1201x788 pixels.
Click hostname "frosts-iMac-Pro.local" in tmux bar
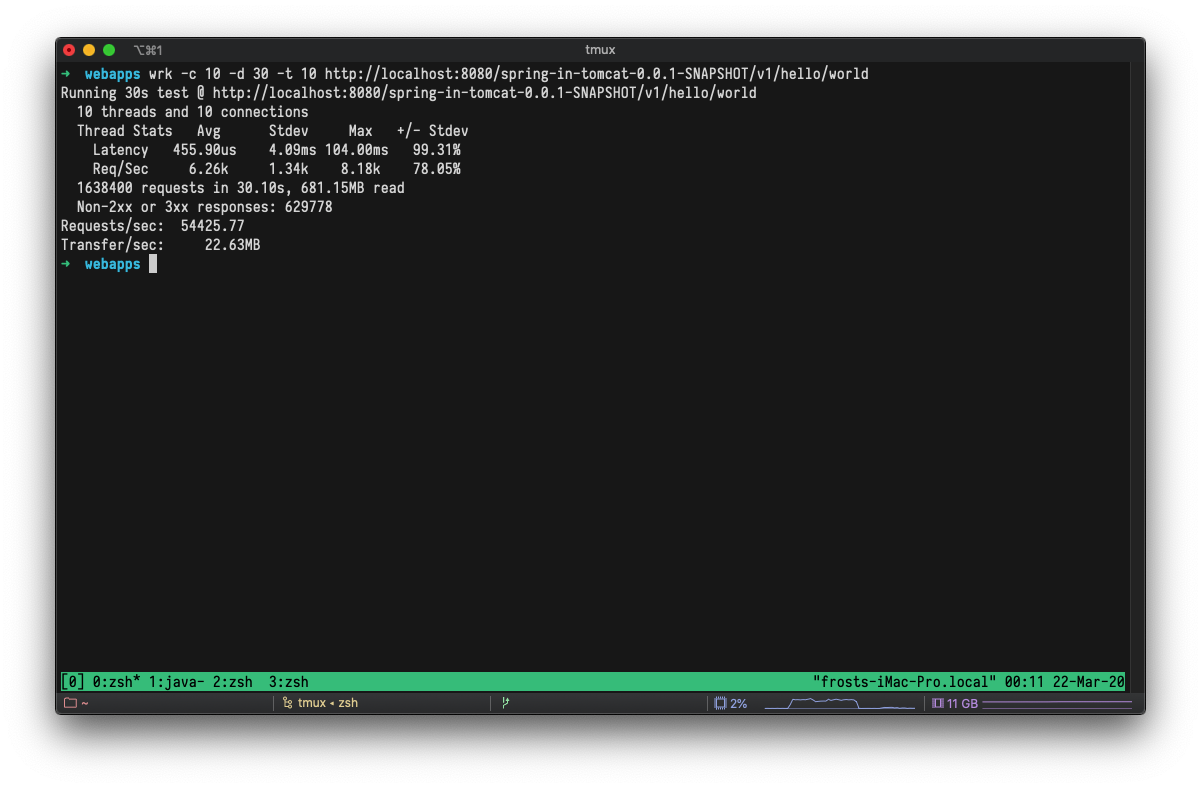click(905, 682)
